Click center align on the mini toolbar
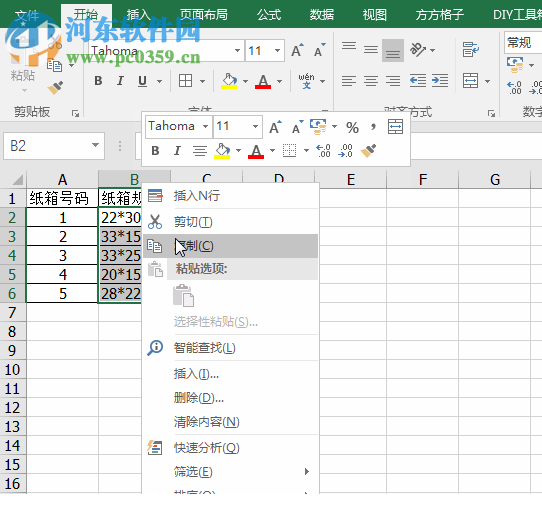The width and height of the screenshot is (542, 507). pos(200,151)
